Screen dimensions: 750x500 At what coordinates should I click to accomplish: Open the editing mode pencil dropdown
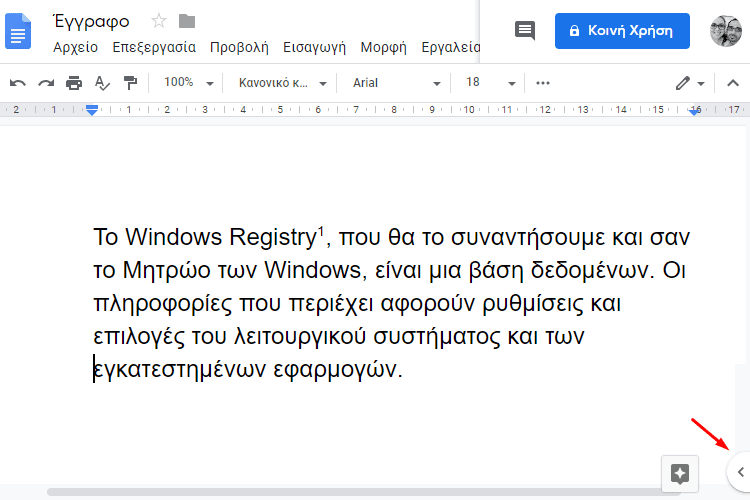point(690,83)
